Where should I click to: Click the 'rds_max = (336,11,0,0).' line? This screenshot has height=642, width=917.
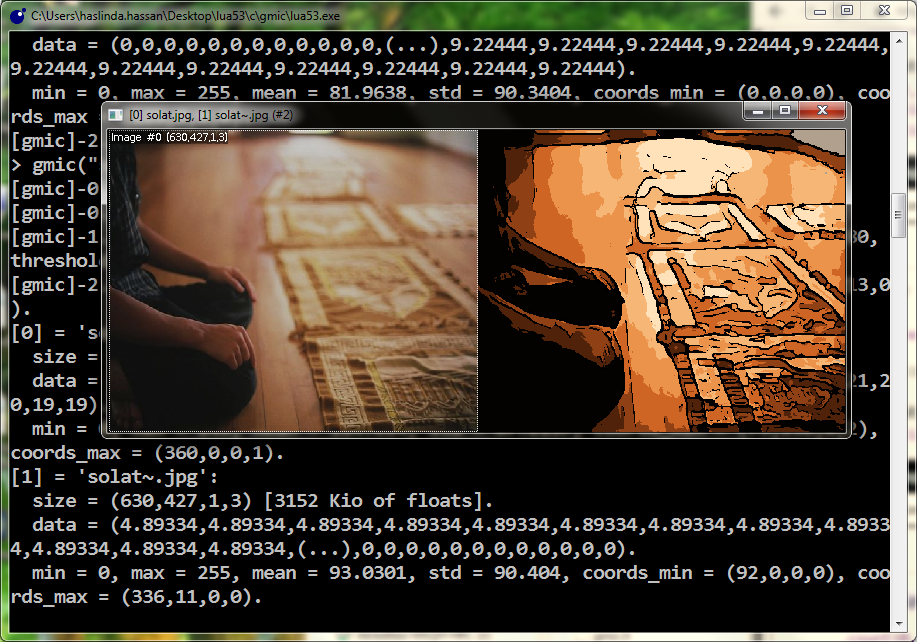pyautogui.click(x=136, y=597)
